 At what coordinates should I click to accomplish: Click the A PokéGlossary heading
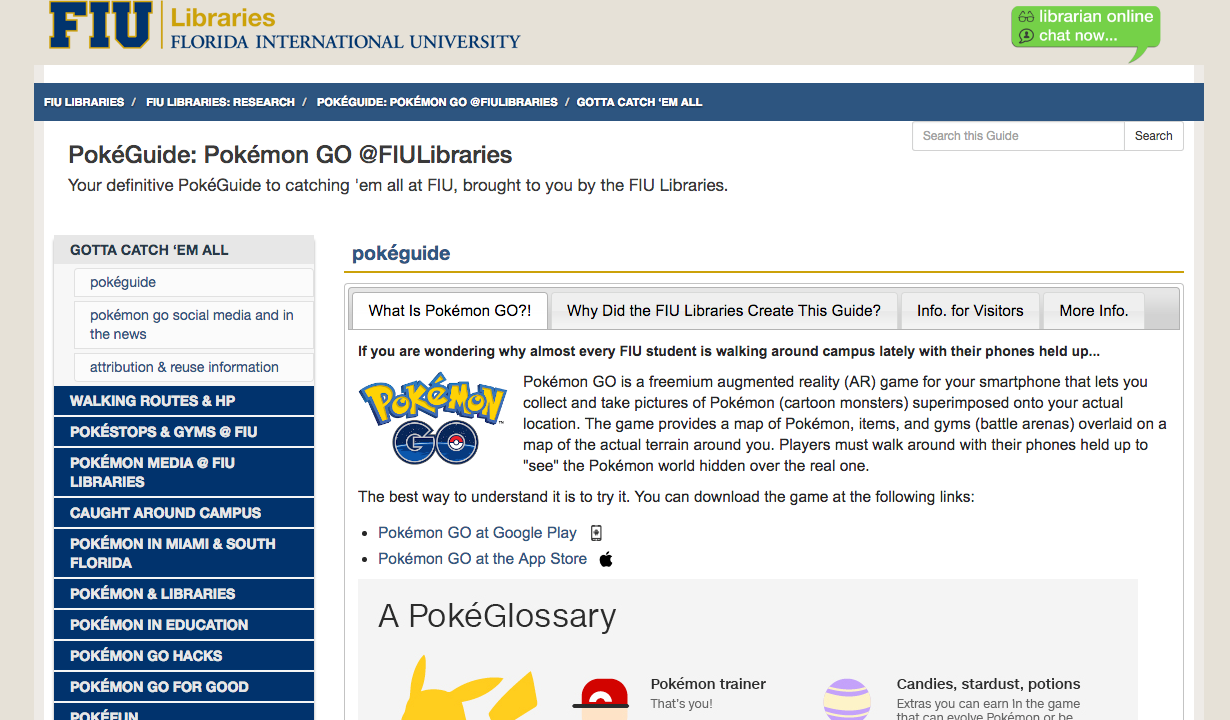click(x=497, y=615)
